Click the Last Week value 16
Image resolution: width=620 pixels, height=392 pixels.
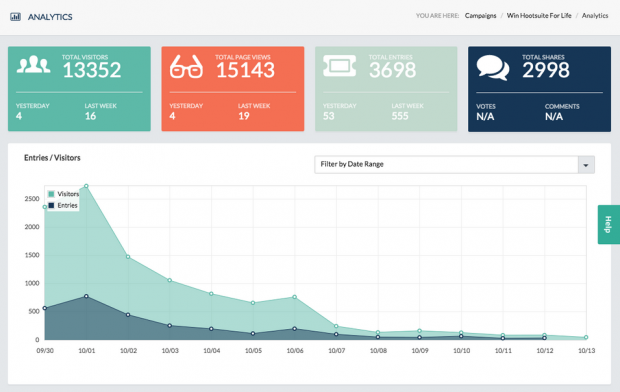[90, 116]
